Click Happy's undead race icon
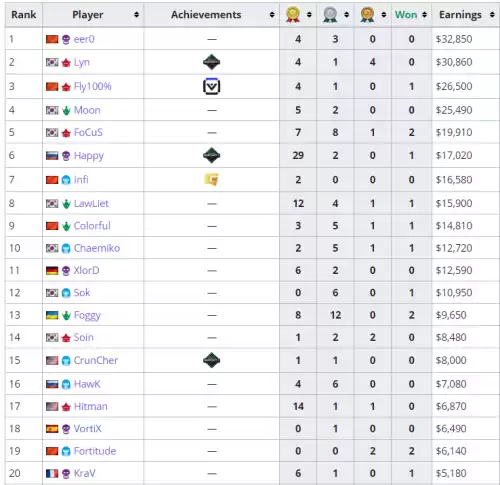The height and width of the screenshot is (485, 500). click(66, 156)
